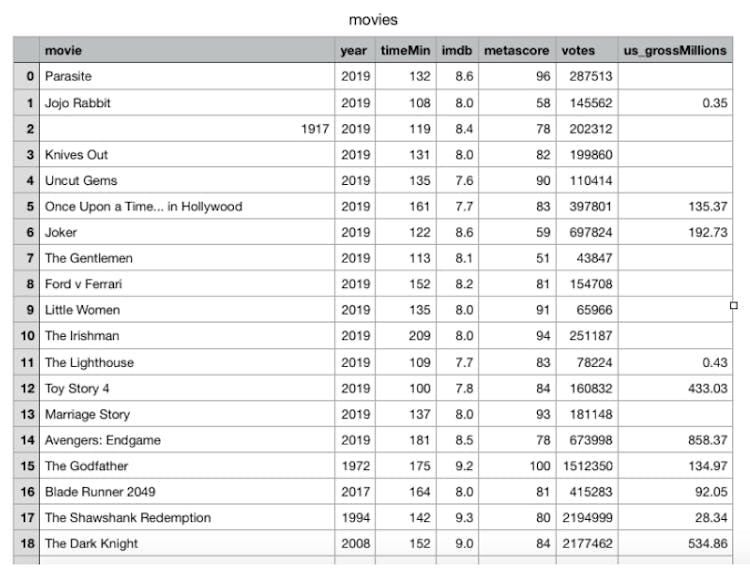Click the 'Jojo Rabbit' cell
Screen dimensions: 750x580
tap(76, 102)
